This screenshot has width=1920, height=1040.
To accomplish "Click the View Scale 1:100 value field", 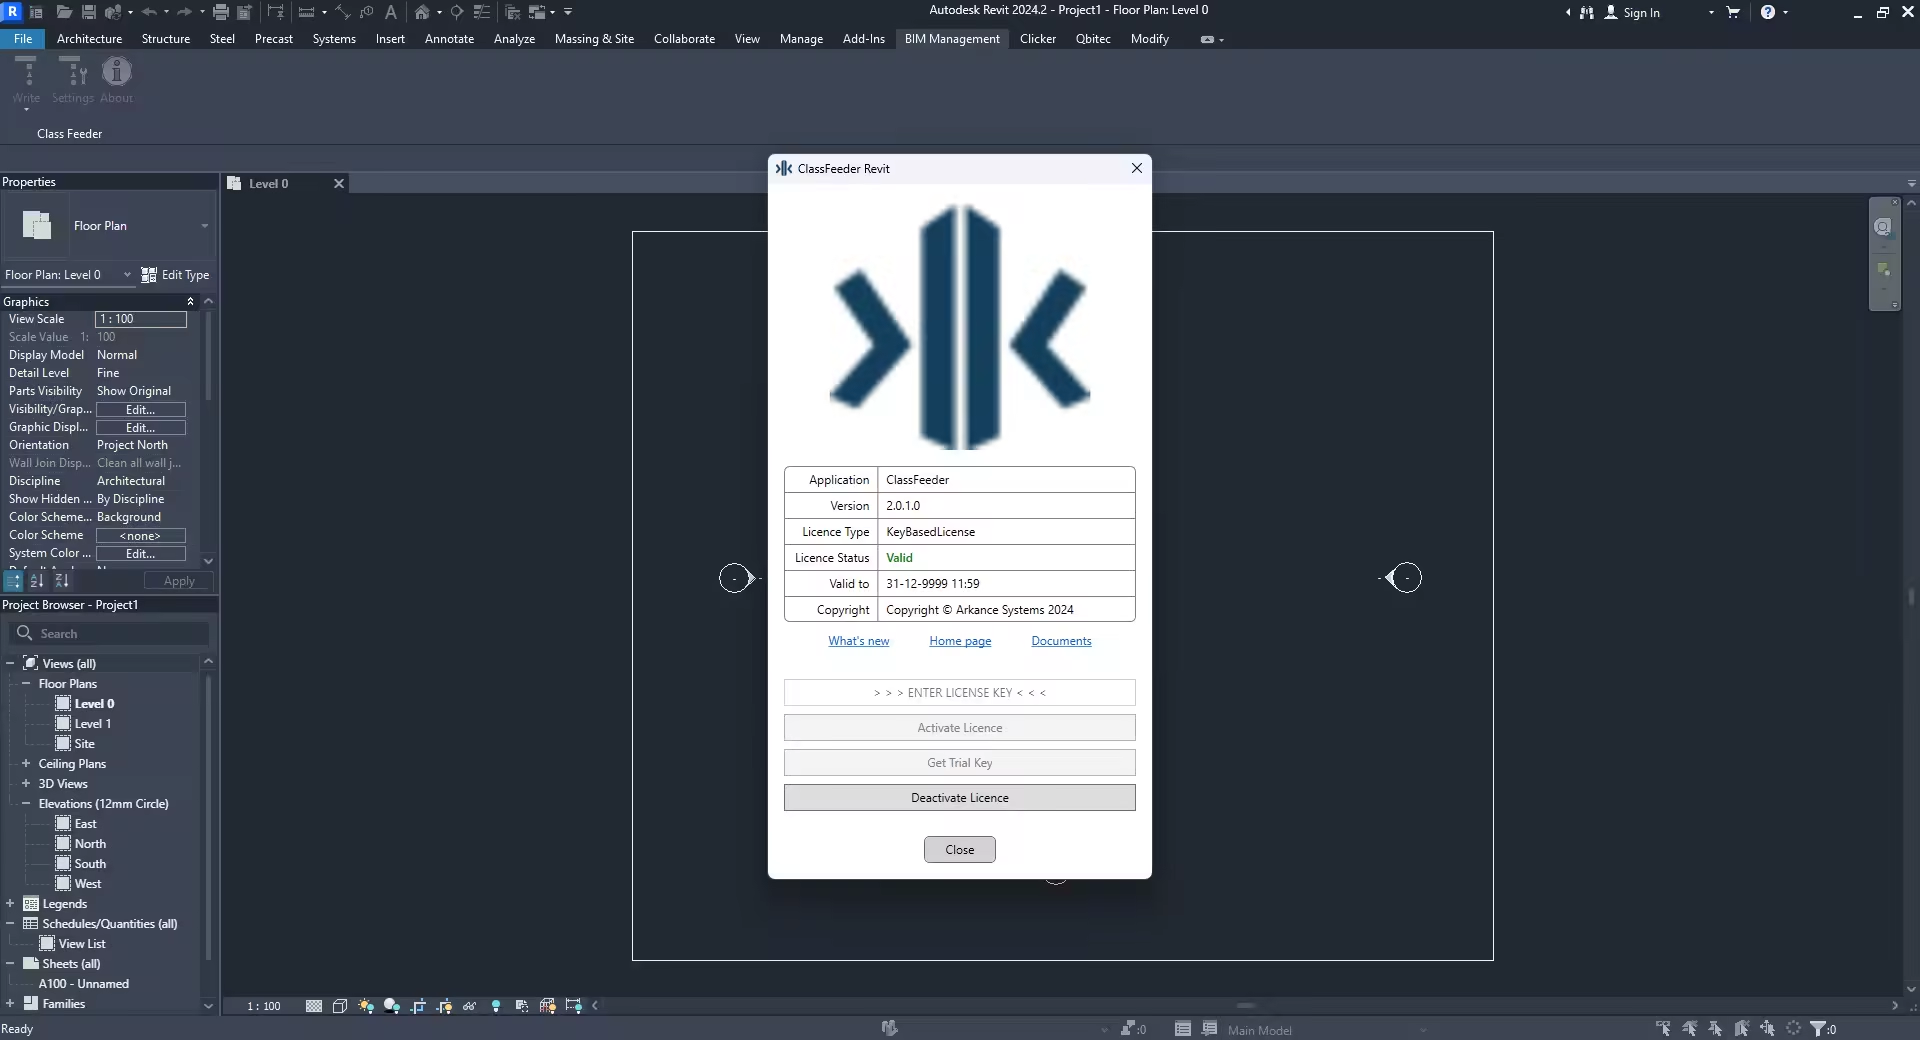I will [x=141, y=319].
